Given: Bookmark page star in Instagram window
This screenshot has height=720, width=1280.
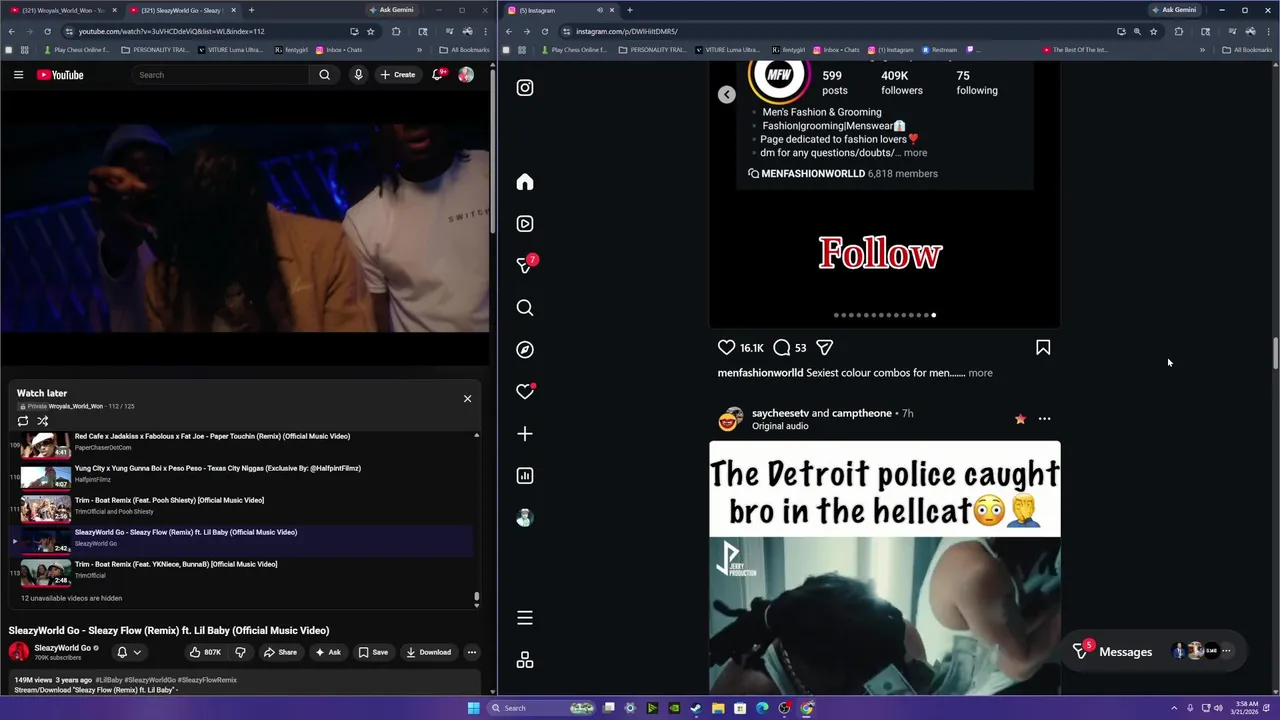Looking at the screenshot, I should (x=1153, y=31).
